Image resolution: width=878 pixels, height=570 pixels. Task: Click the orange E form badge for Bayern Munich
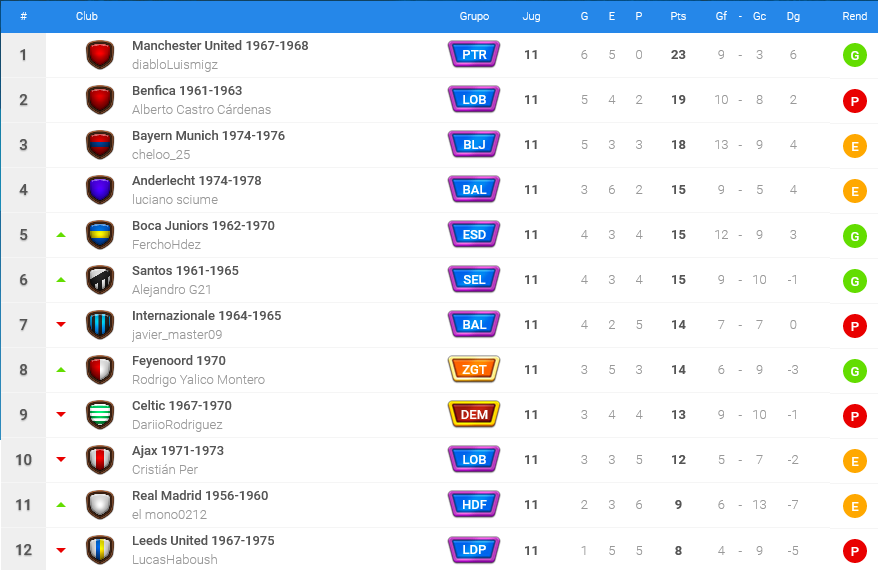(854, 146)
